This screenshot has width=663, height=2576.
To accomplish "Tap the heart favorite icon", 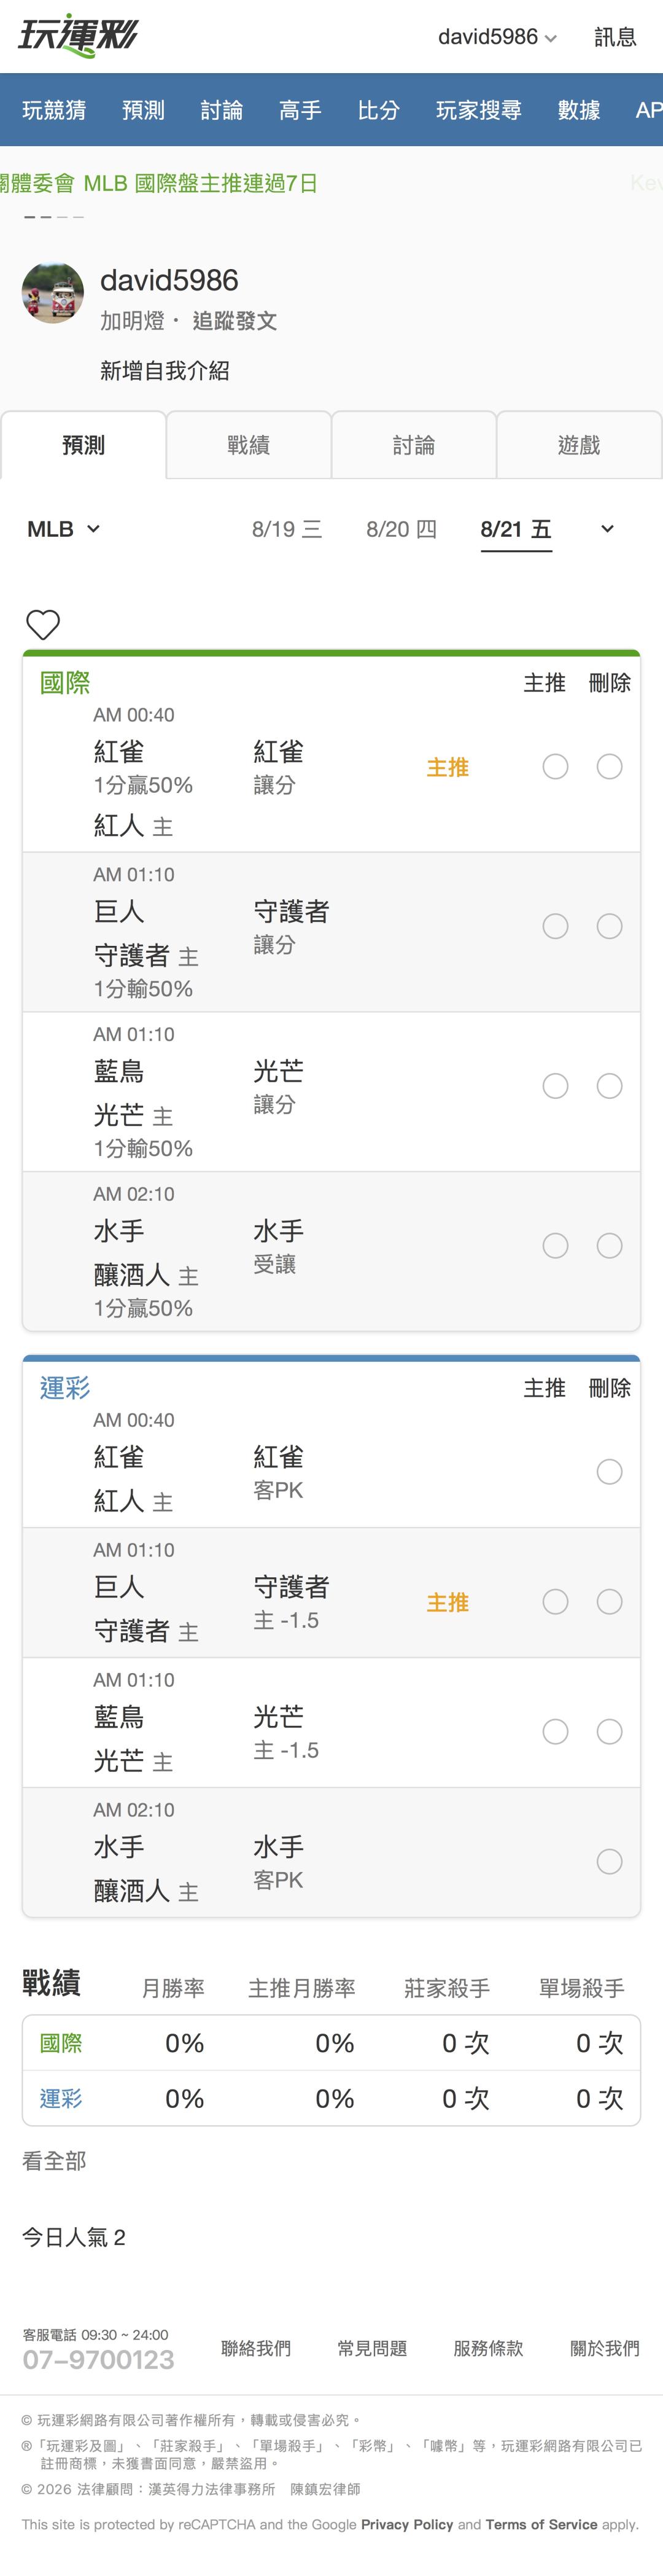I will pyautogui.click(x=43, y=625).
